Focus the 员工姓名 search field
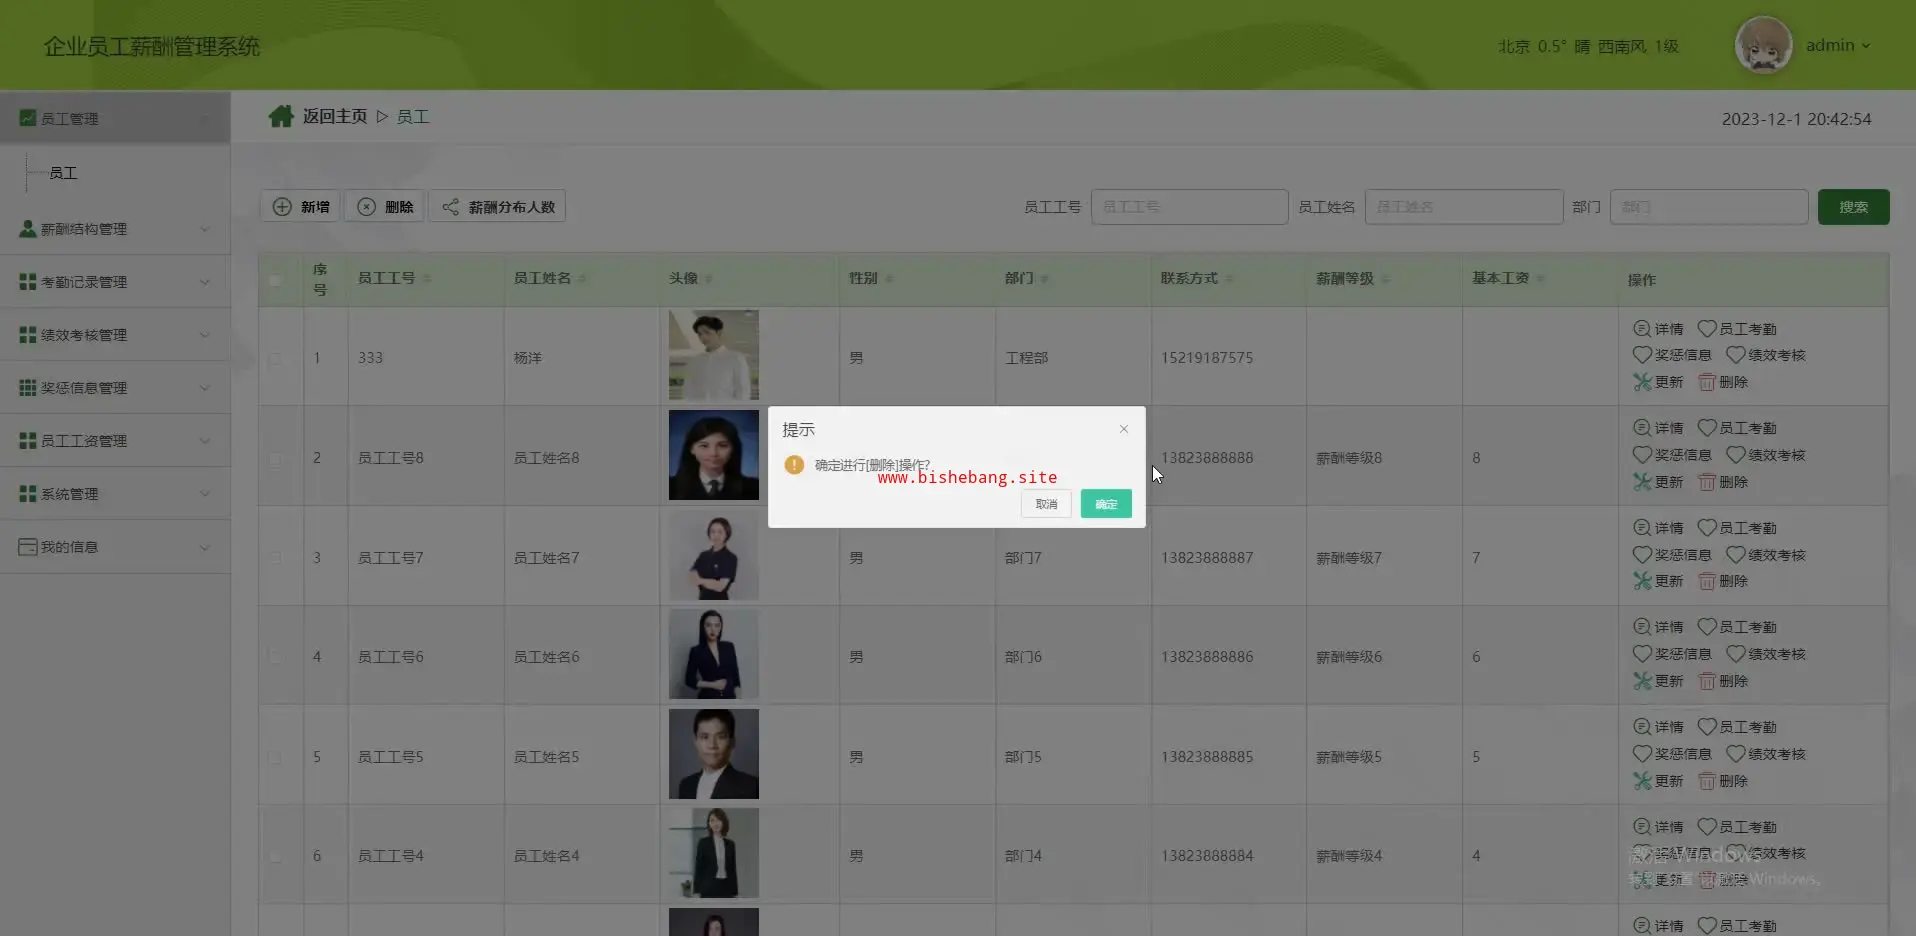 tap(1463, 207)
